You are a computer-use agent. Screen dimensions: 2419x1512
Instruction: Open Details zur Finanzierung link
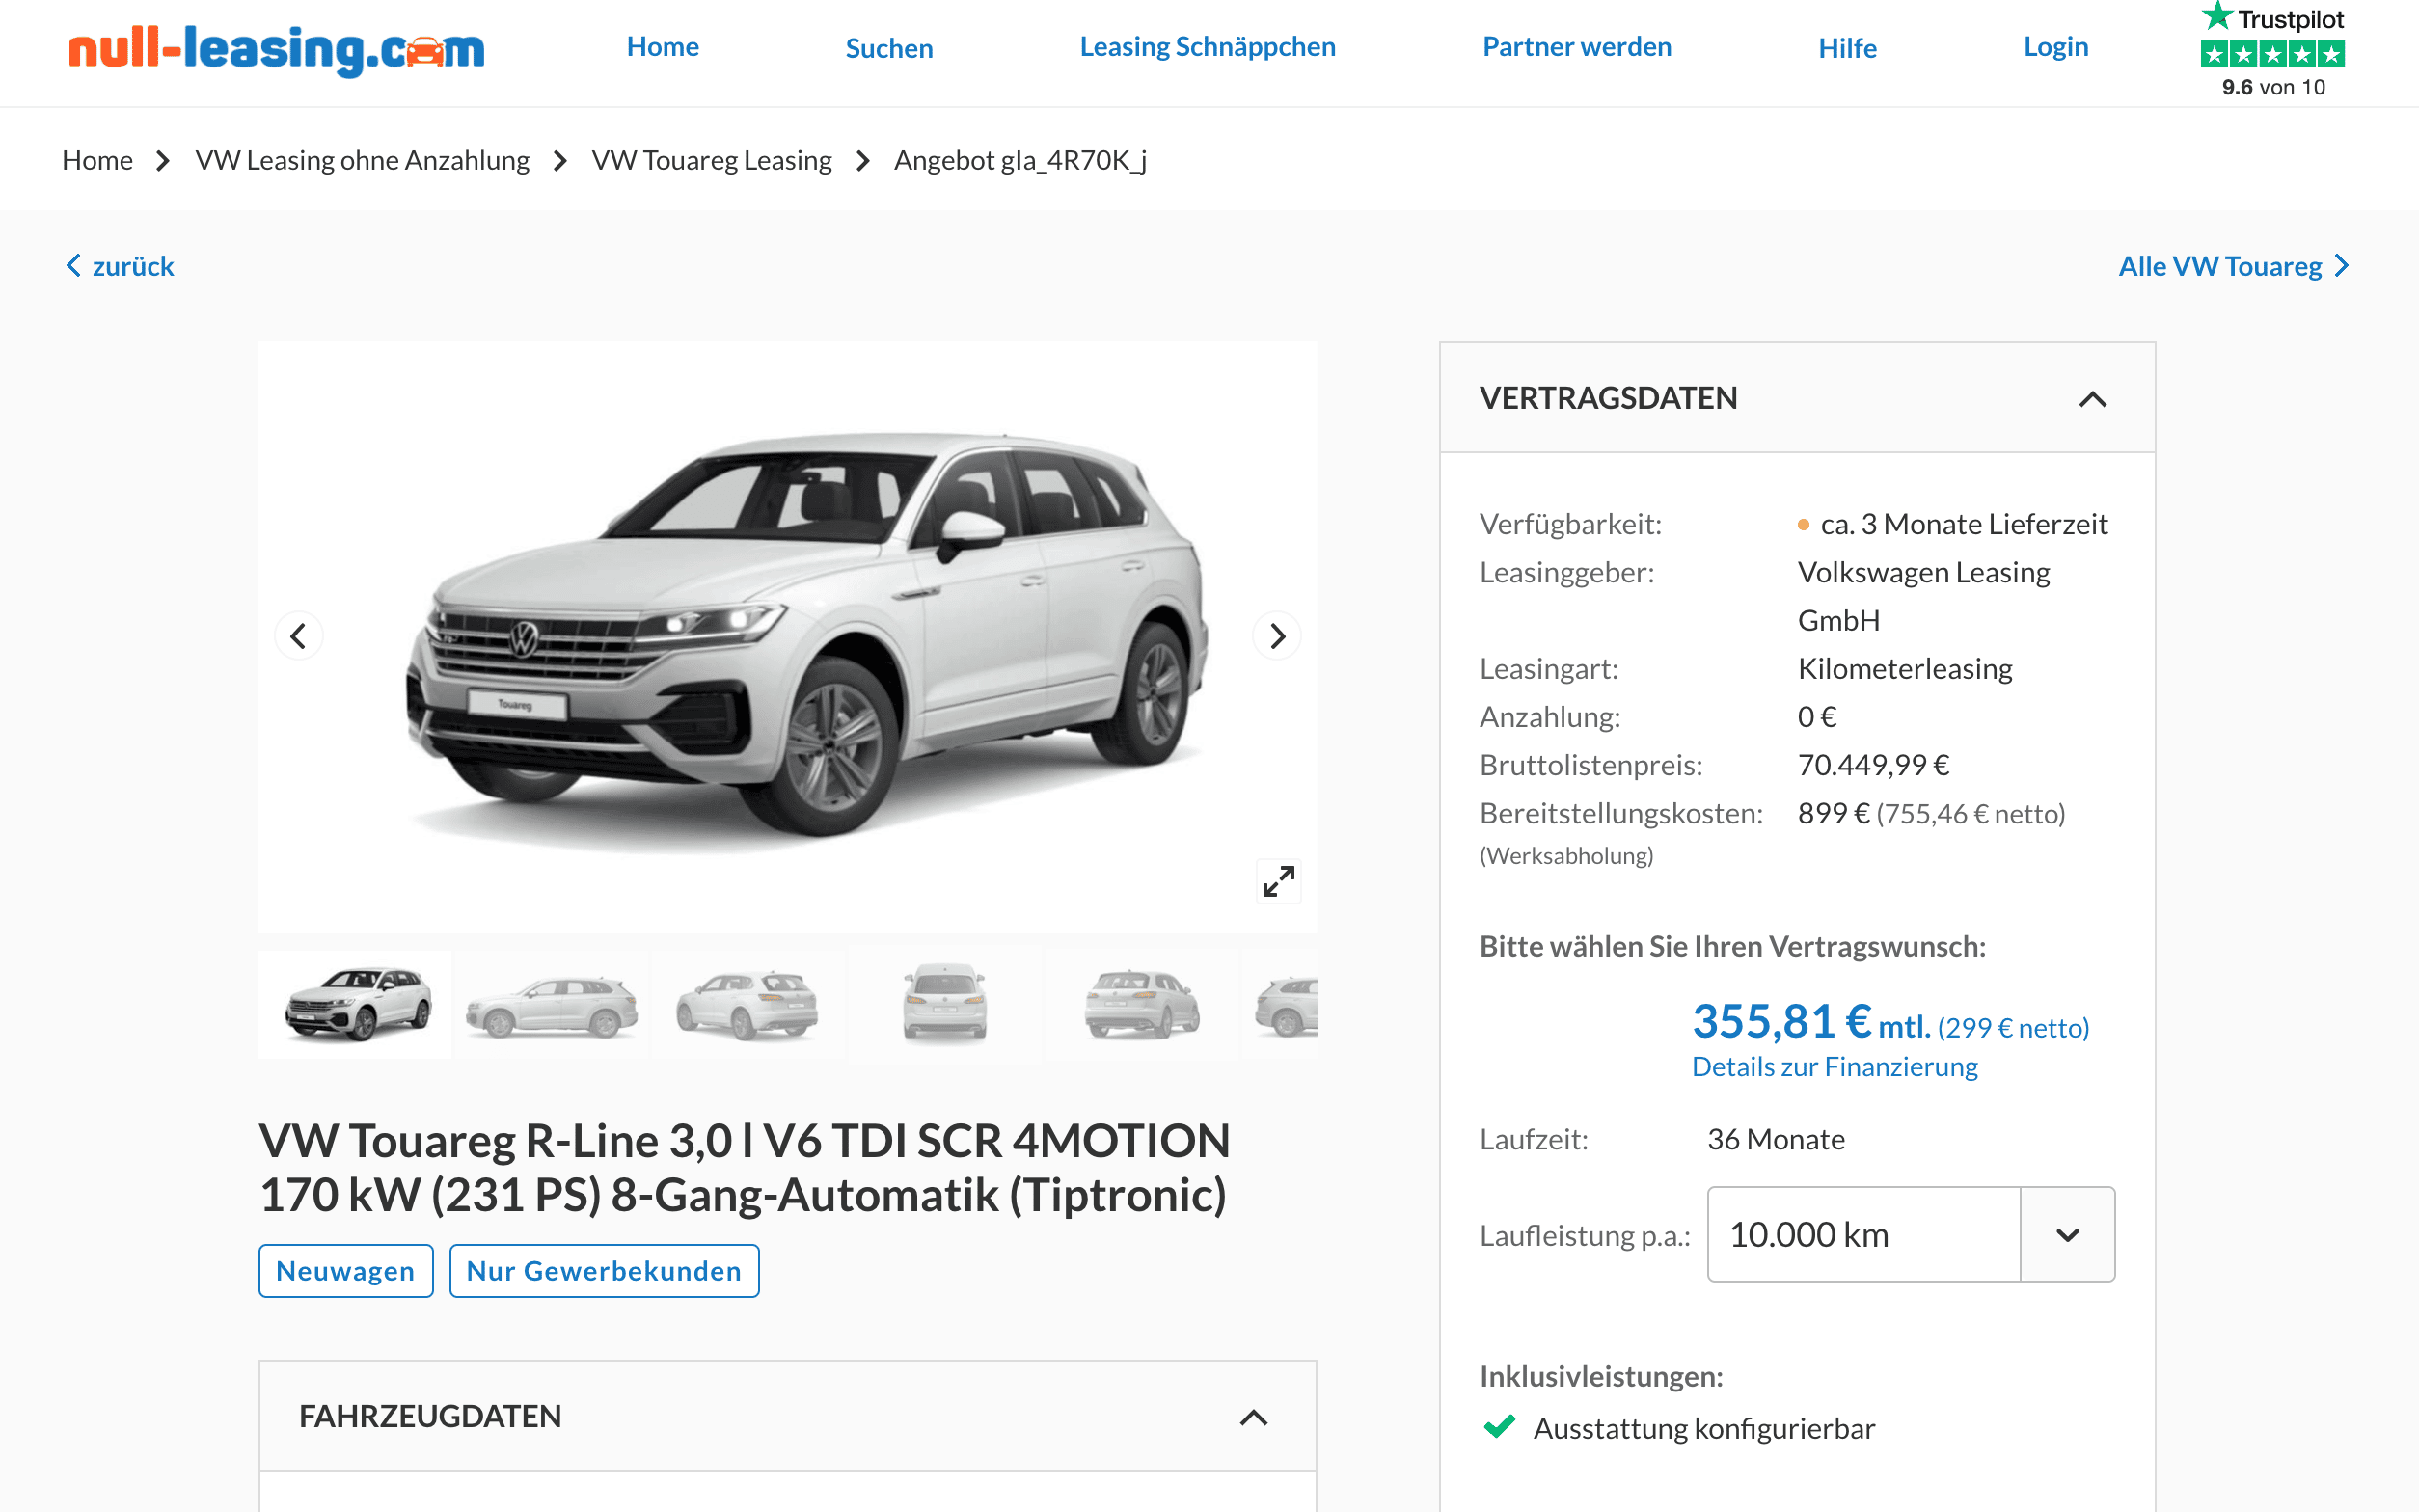click(x=1834, y=1067)
